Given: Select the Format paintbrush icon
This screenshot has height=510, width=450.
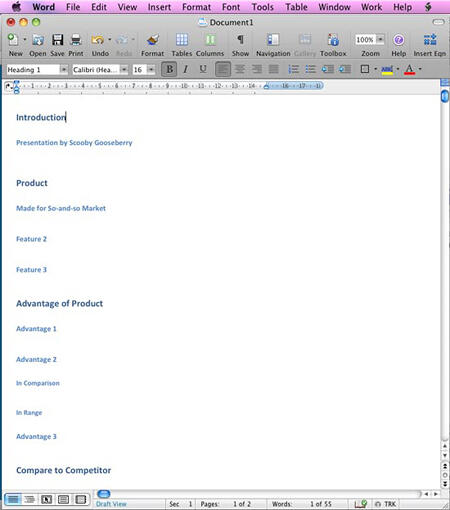Looking at the screenshot, I should pyautogui.click(x=153, y=40).
